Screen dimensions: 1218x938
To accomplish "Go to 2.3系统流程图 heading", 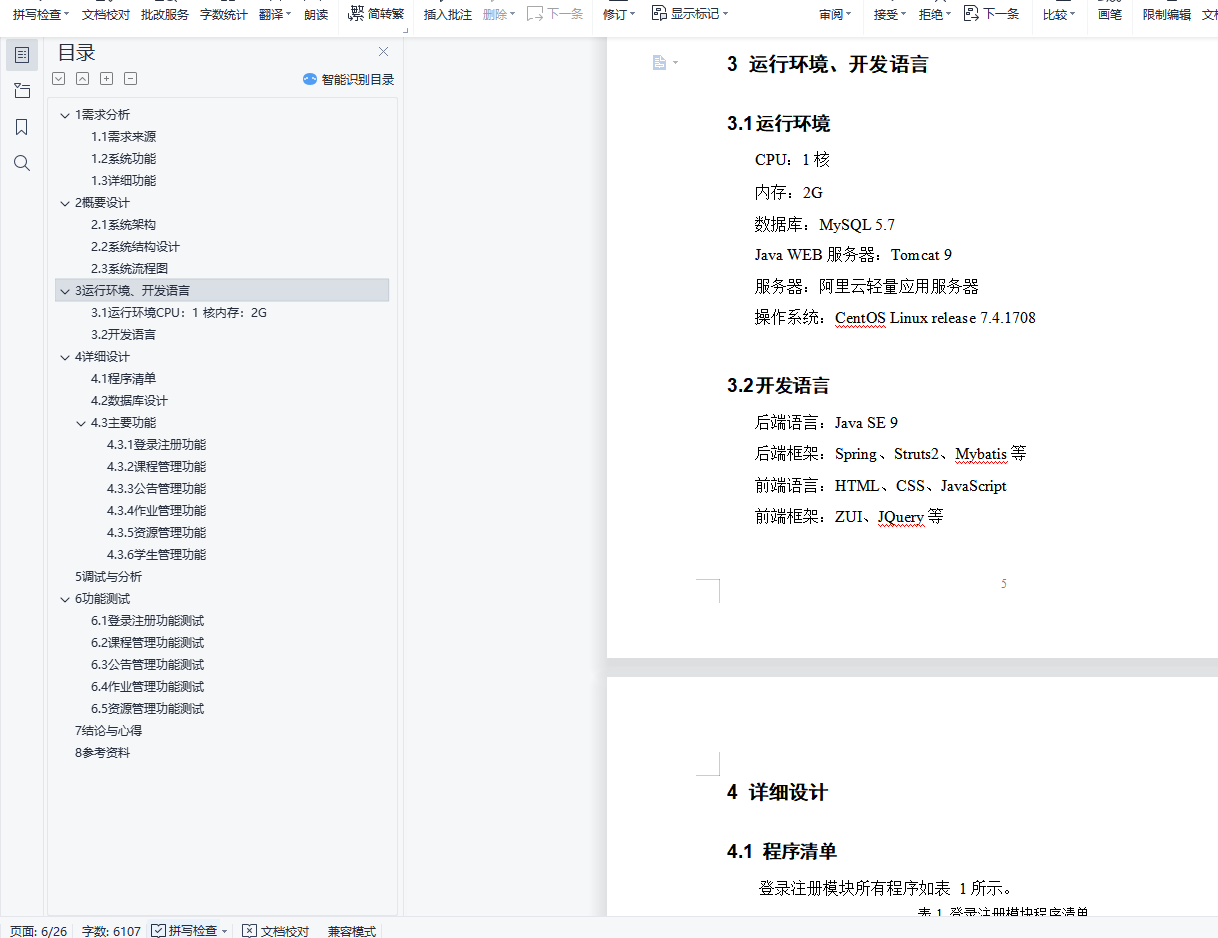I will coord(129,269).
